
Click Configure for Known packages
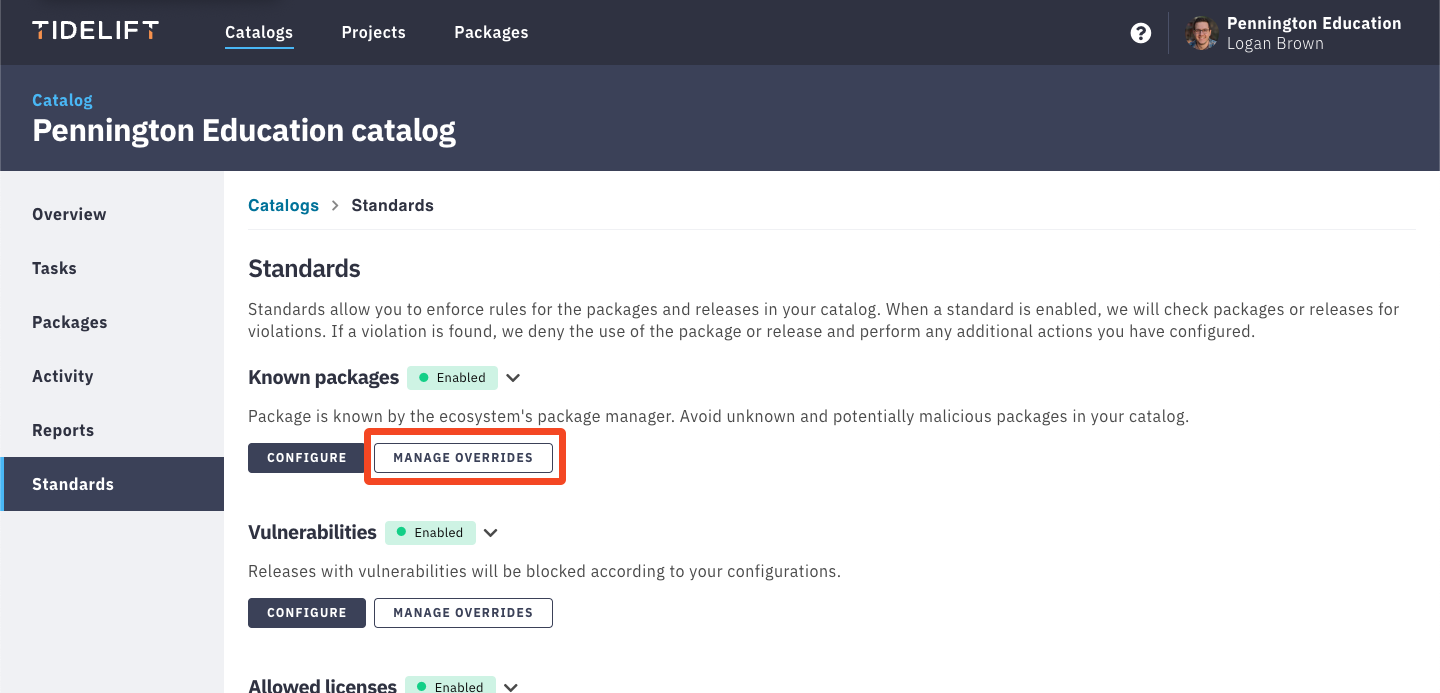pos(307,458)
